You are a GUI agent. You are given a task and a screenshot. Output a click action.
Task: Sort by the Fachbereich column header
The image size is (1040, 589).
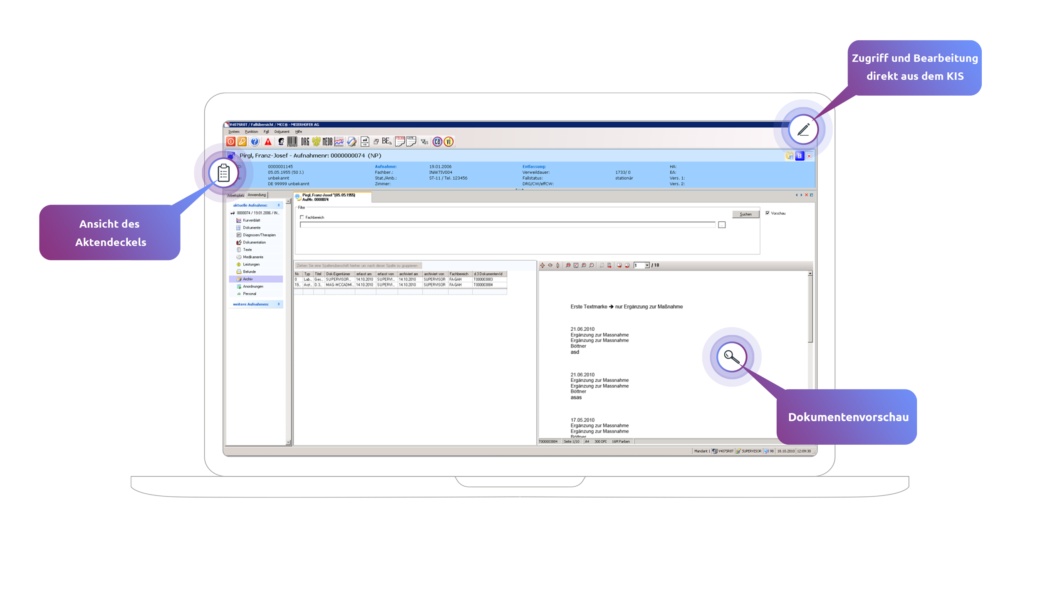(x=460, y=274)
